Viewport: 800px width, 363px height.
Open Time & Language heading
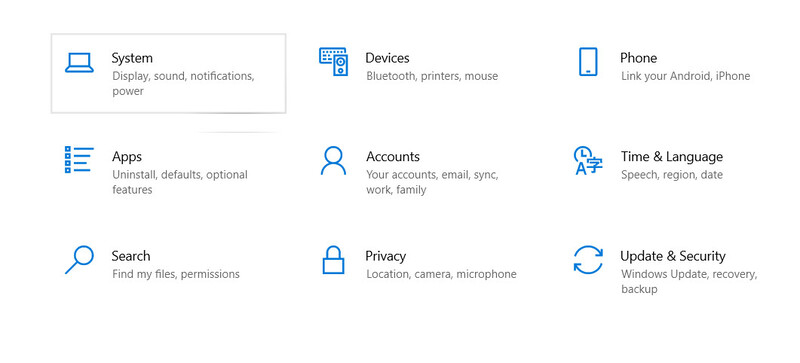672,157
